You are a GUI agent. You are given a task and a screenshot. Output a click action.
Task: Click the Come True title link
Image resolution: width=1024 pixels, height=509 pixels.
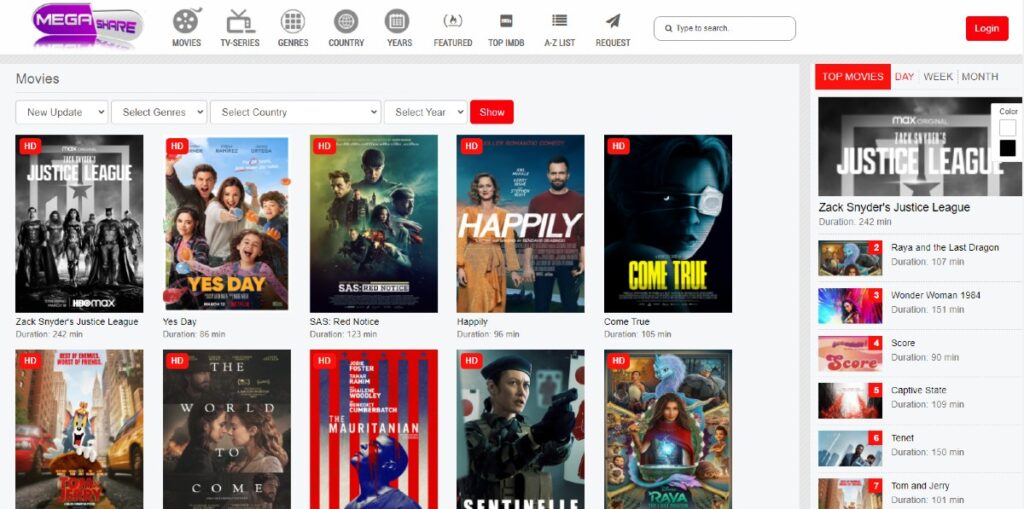[x=627, y=321]
